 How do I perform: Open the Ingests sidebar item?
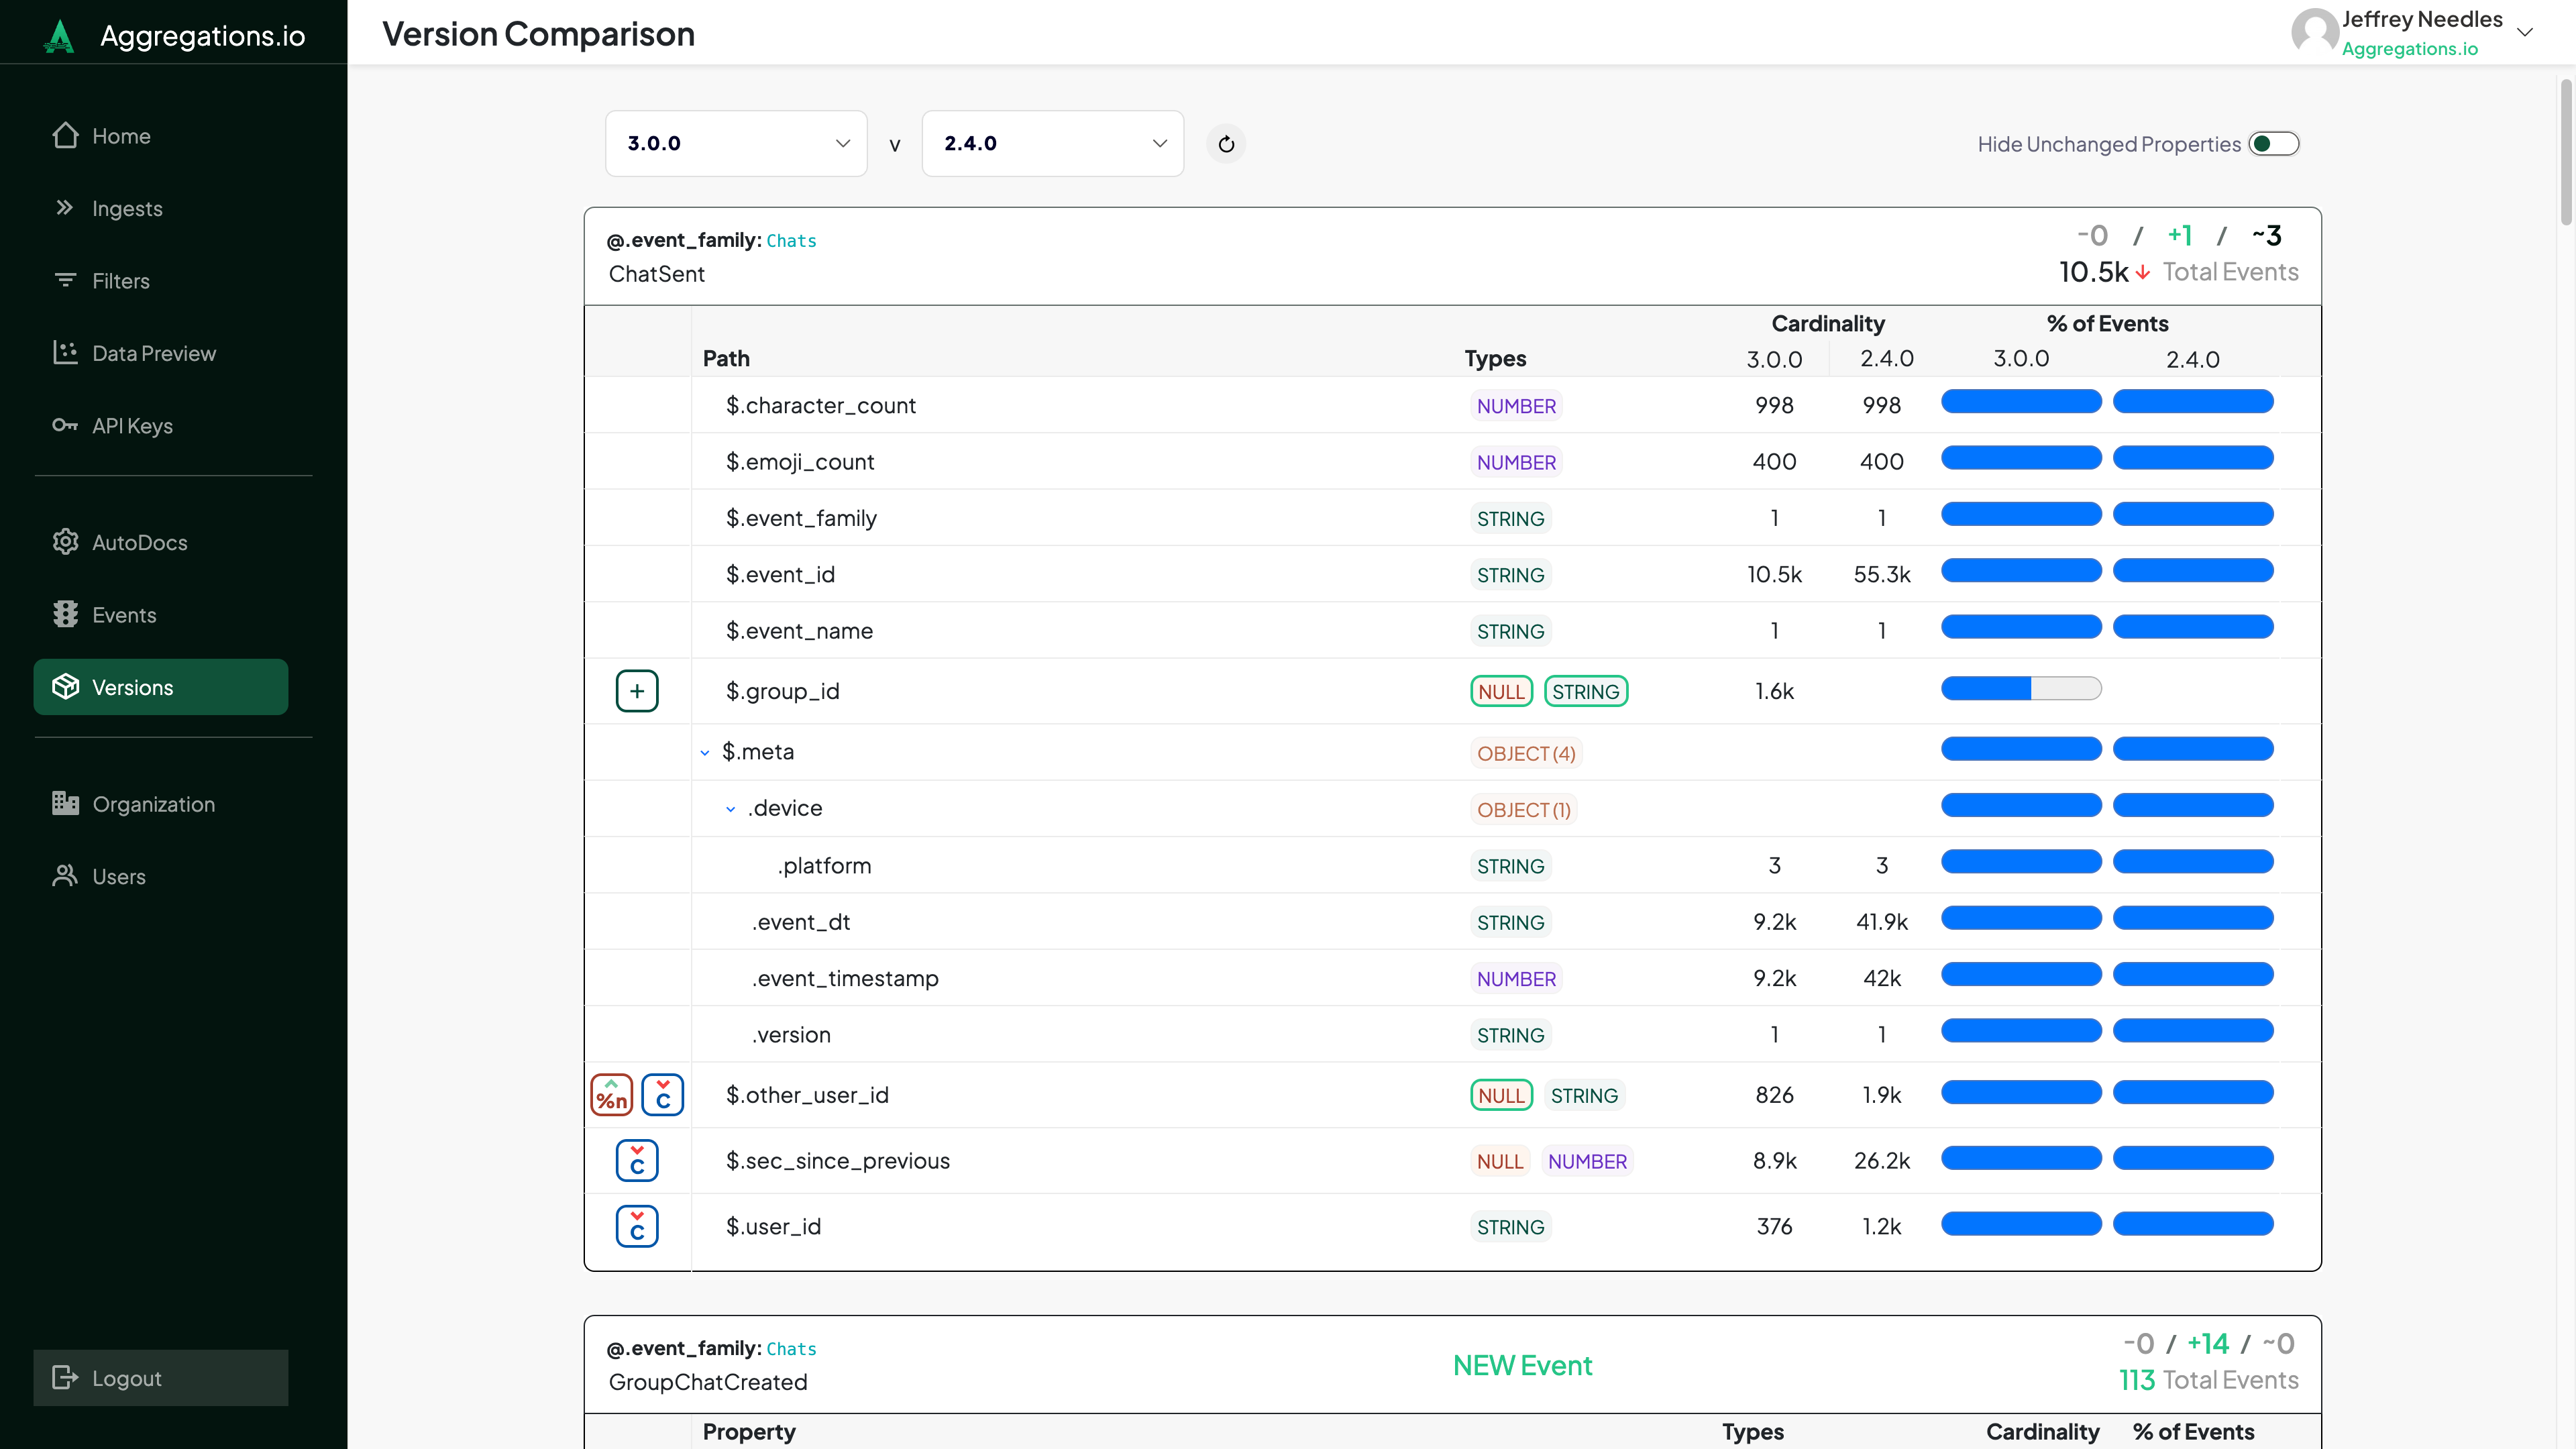[x=126, y=208]
